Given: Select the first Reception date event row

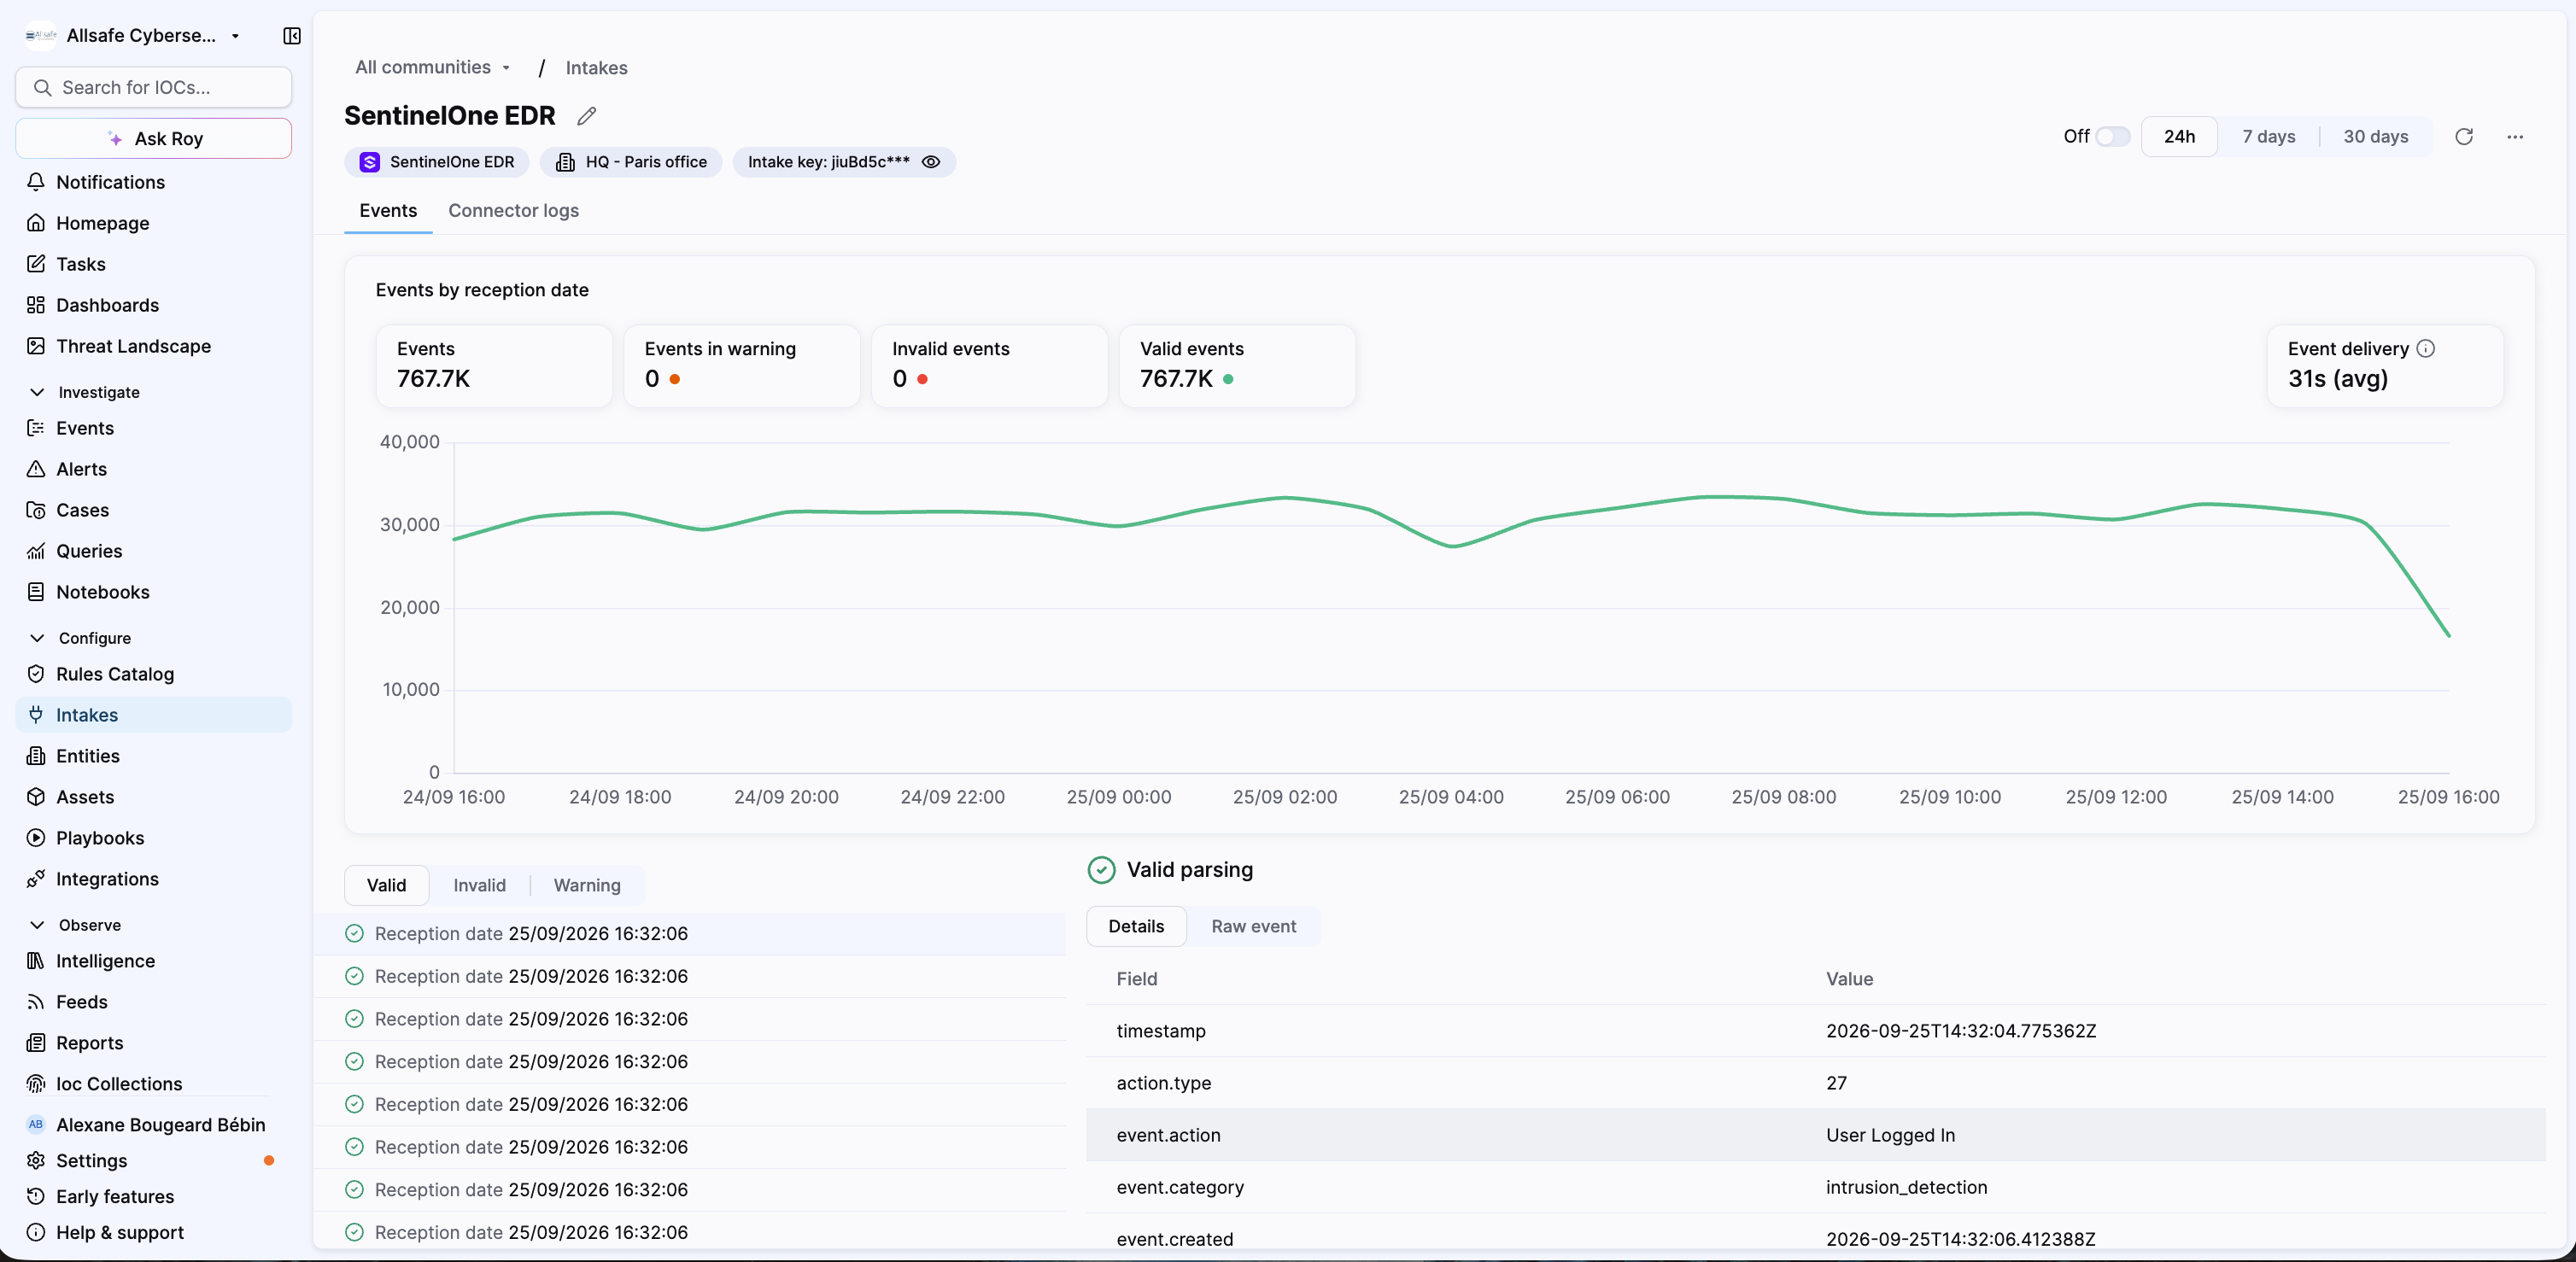Looking at the screenshot, I should [690, 934].
